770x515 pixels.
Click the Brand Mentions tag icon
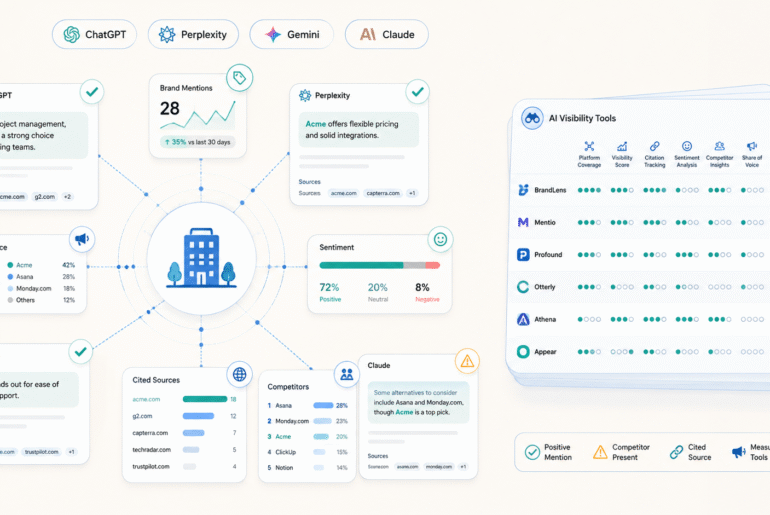pyautogui.click(x=240, y=78)
